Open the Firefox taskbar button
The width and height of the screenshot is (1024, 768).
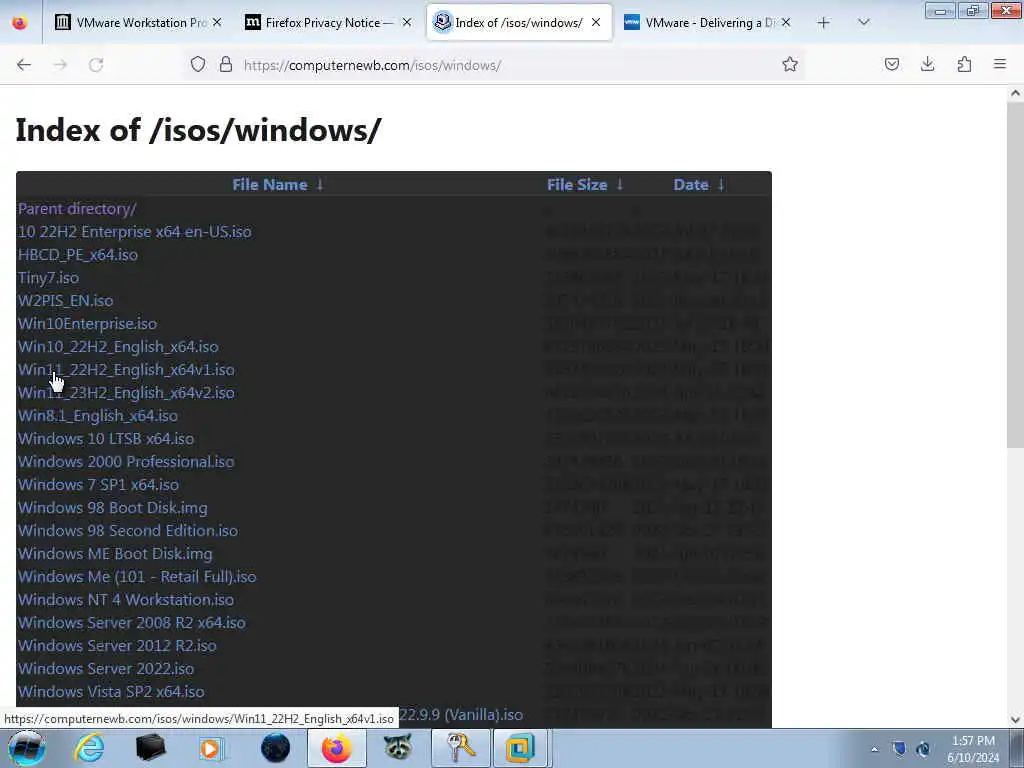click(336, 748)
